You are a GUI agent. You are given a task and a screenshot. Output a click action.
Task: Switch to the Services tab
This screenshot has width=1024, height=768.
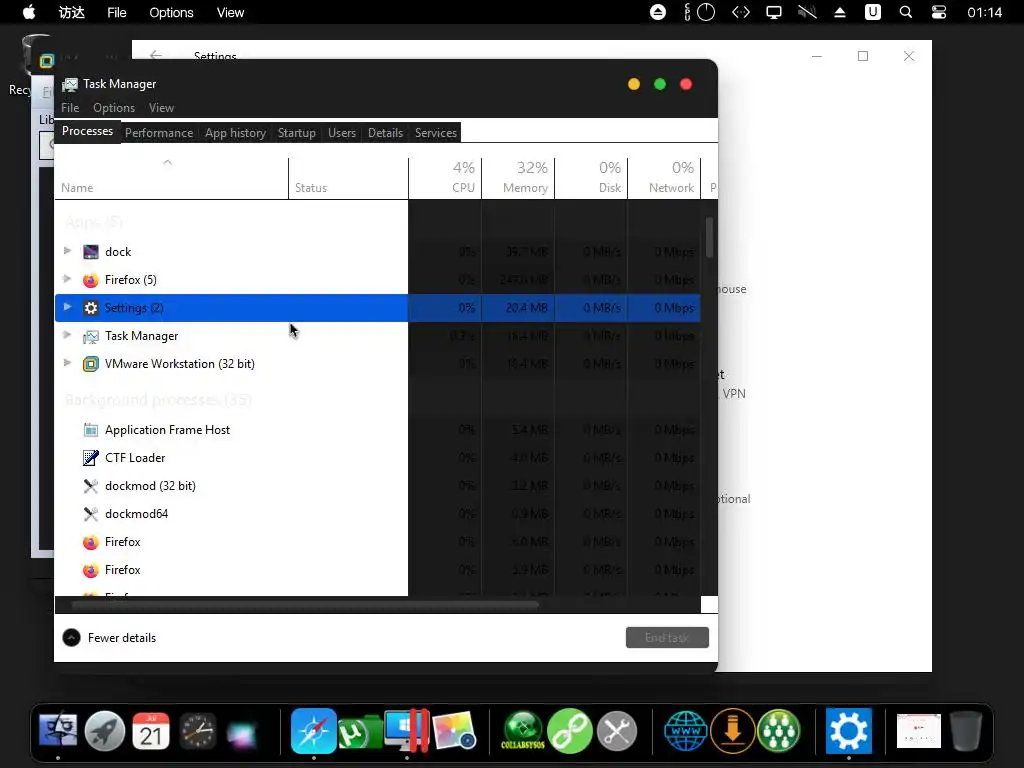click(436, 133)
